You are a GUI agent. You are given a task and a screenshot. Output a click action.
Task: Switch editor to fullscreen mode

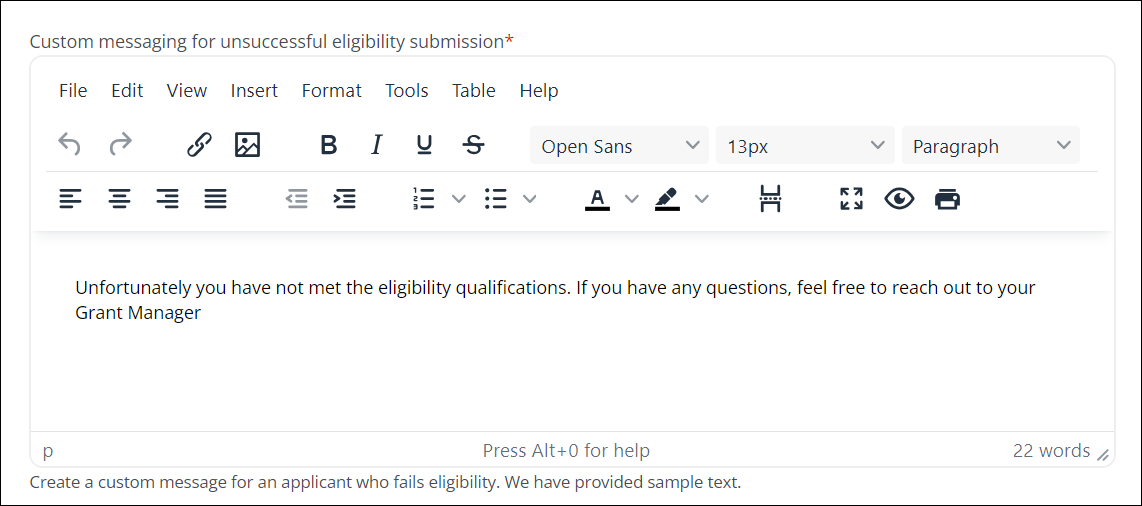coord(851,198)
